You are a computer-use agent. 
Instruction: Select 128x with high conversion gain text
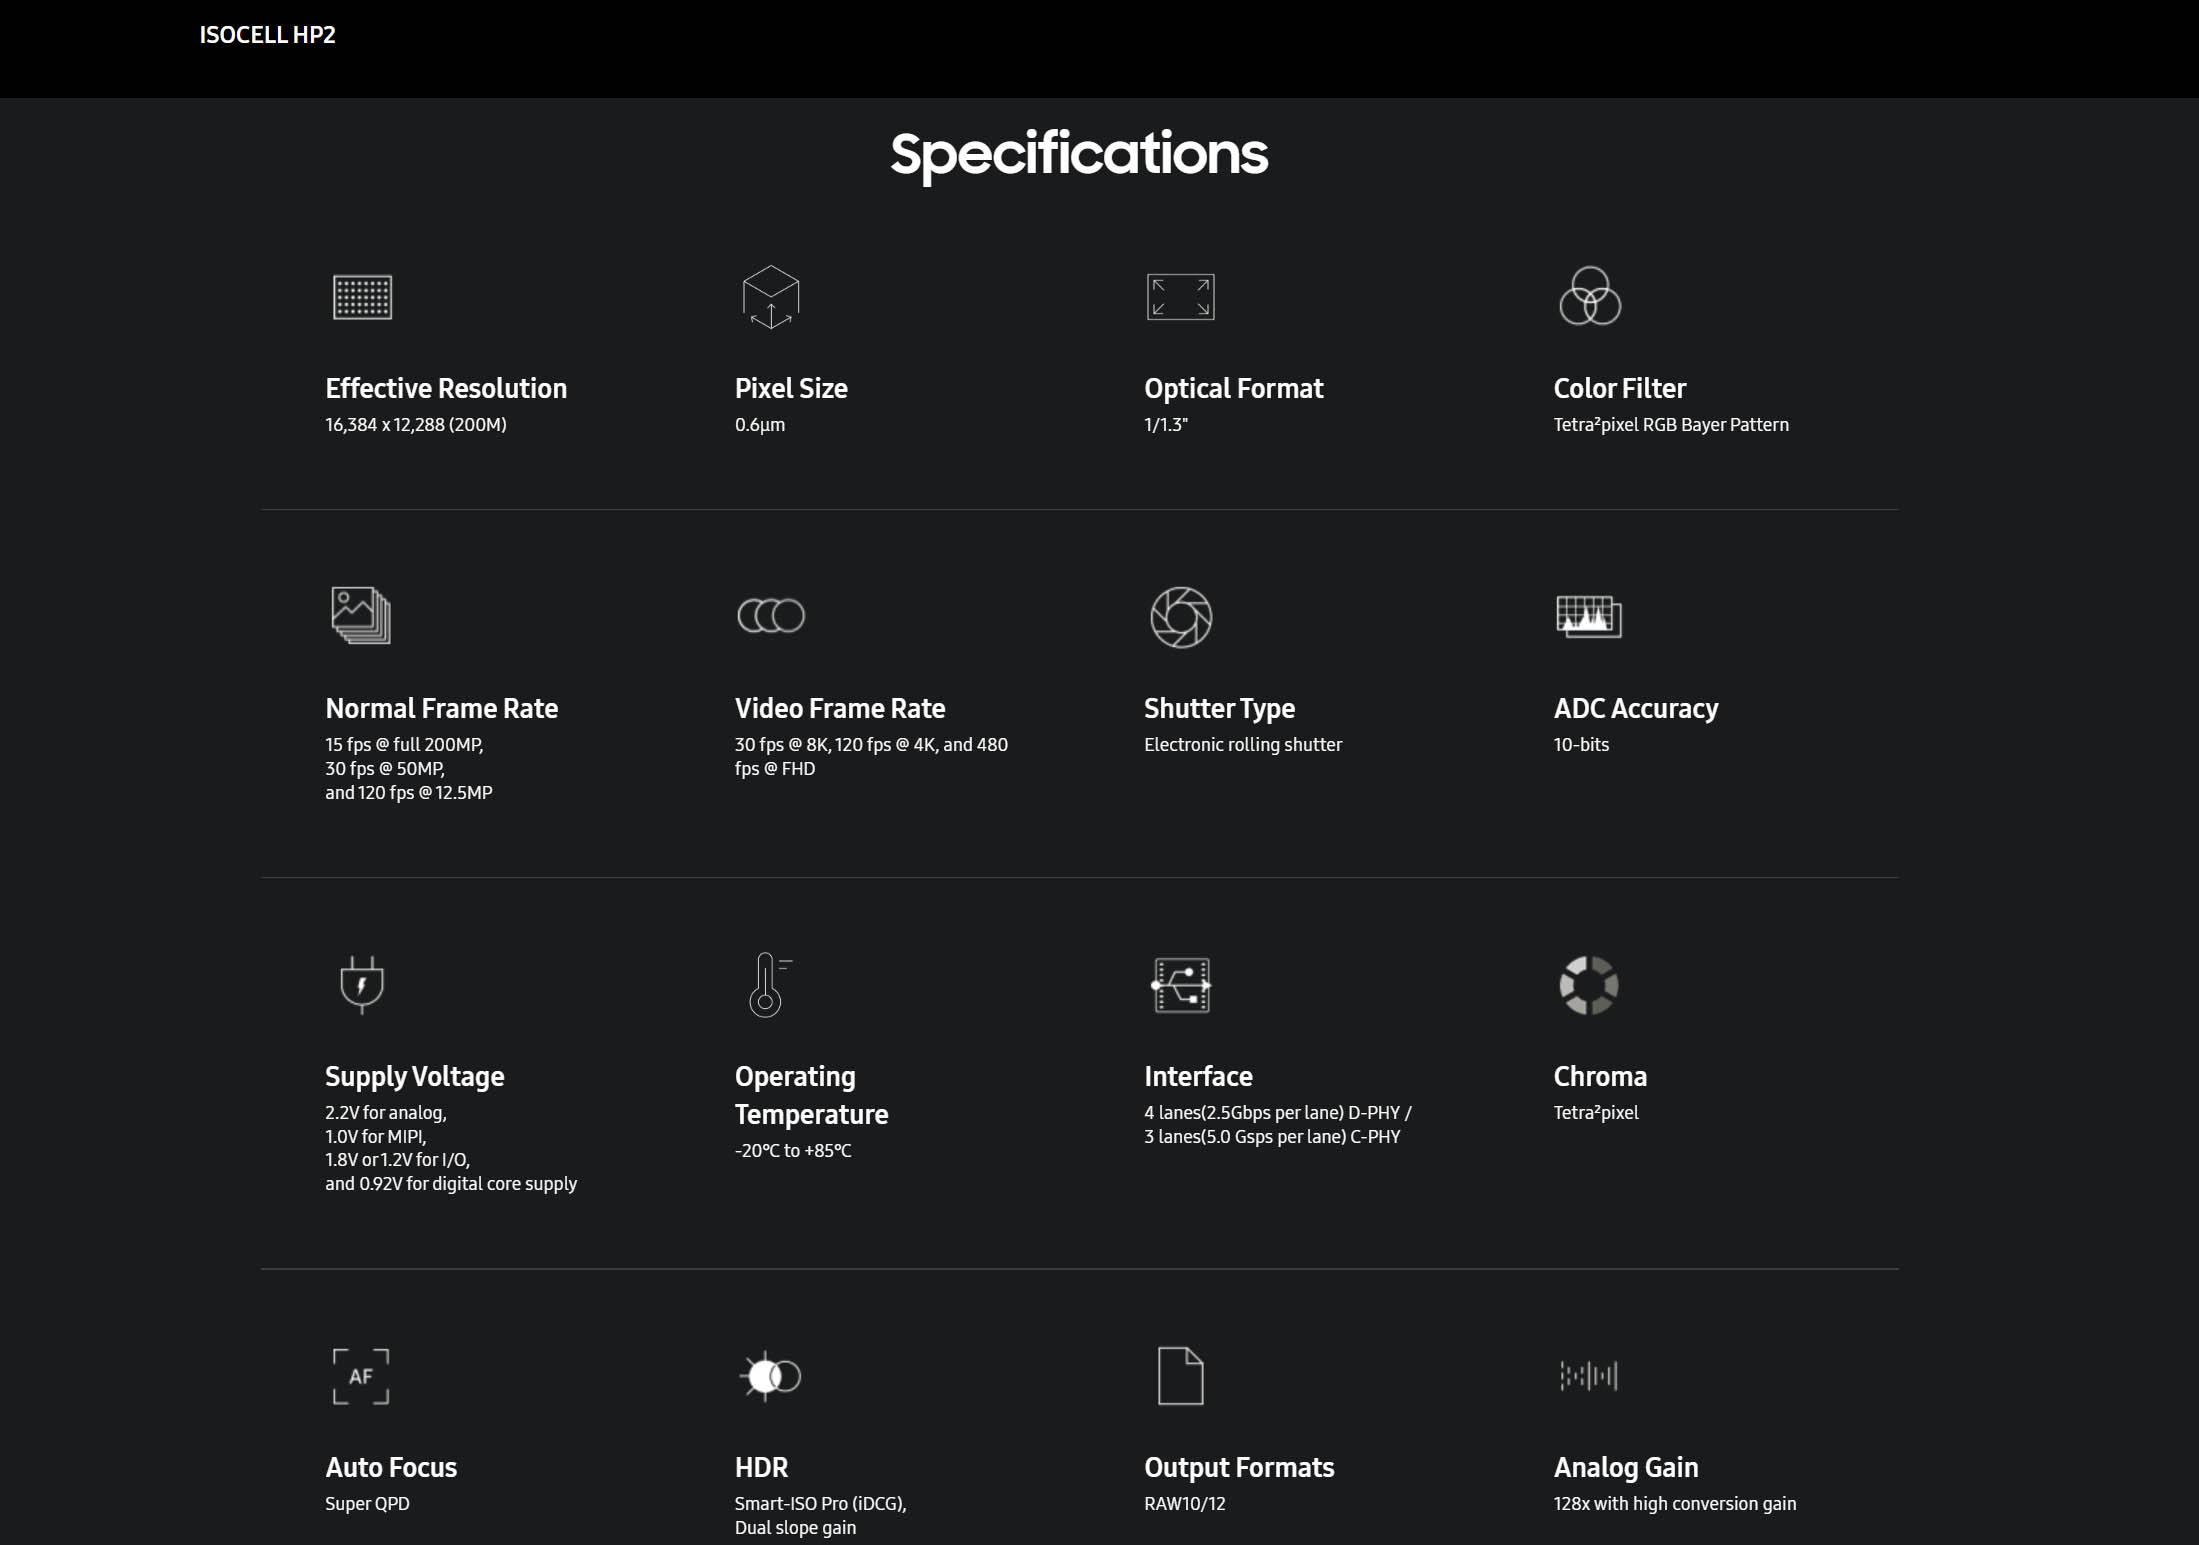[1675, 1503]
